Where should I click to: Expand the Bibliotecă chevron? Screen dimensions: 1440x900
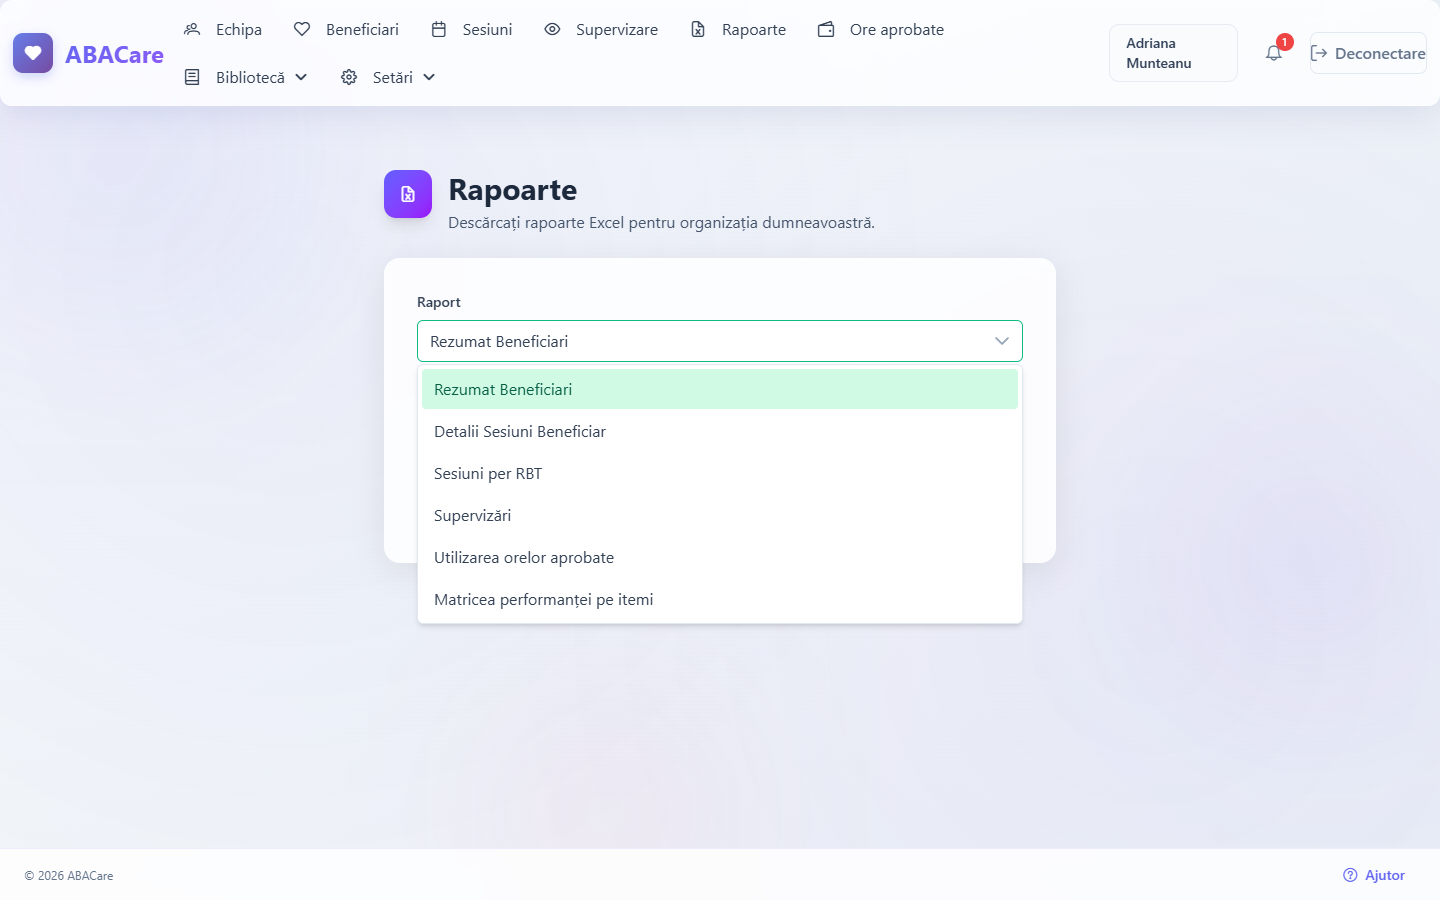(x=301, y=77)
